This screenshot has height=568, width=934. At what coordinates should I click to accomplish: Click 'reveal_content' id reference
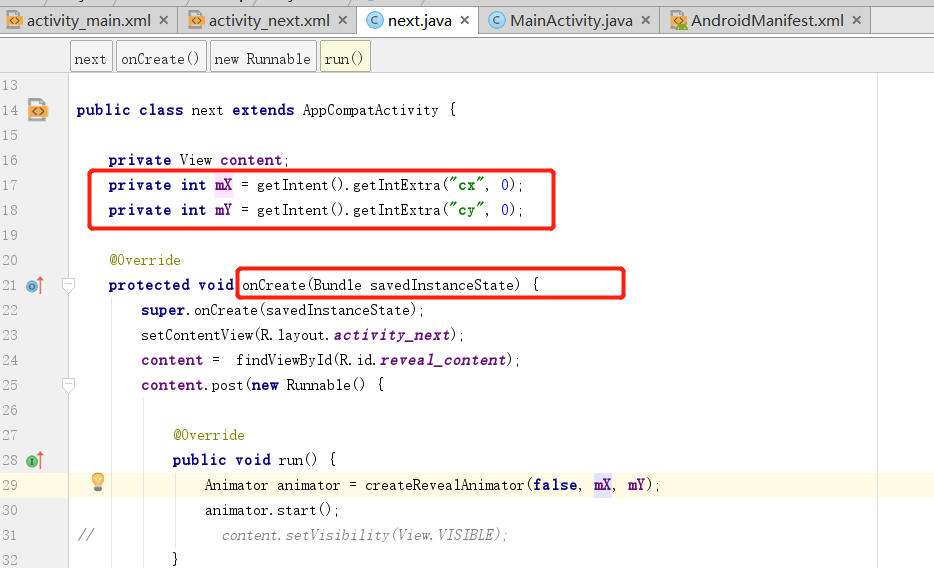(x=443, y=360)
